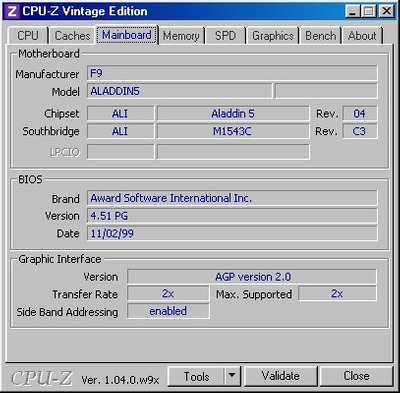Viewport: 400px width, 393px height.
Task: Click the Manufacturer label
Action: point(47,74)
